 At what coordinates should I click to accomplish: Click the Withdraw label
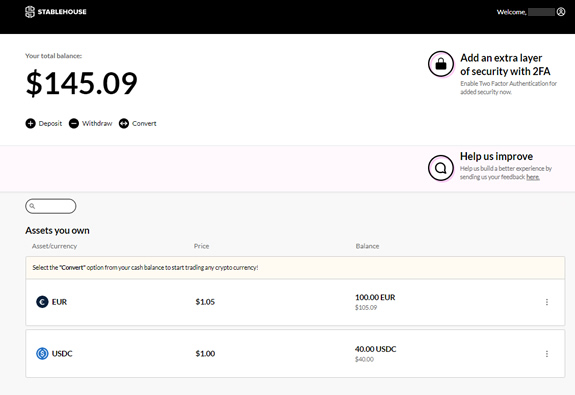click(x=97, y=124)
